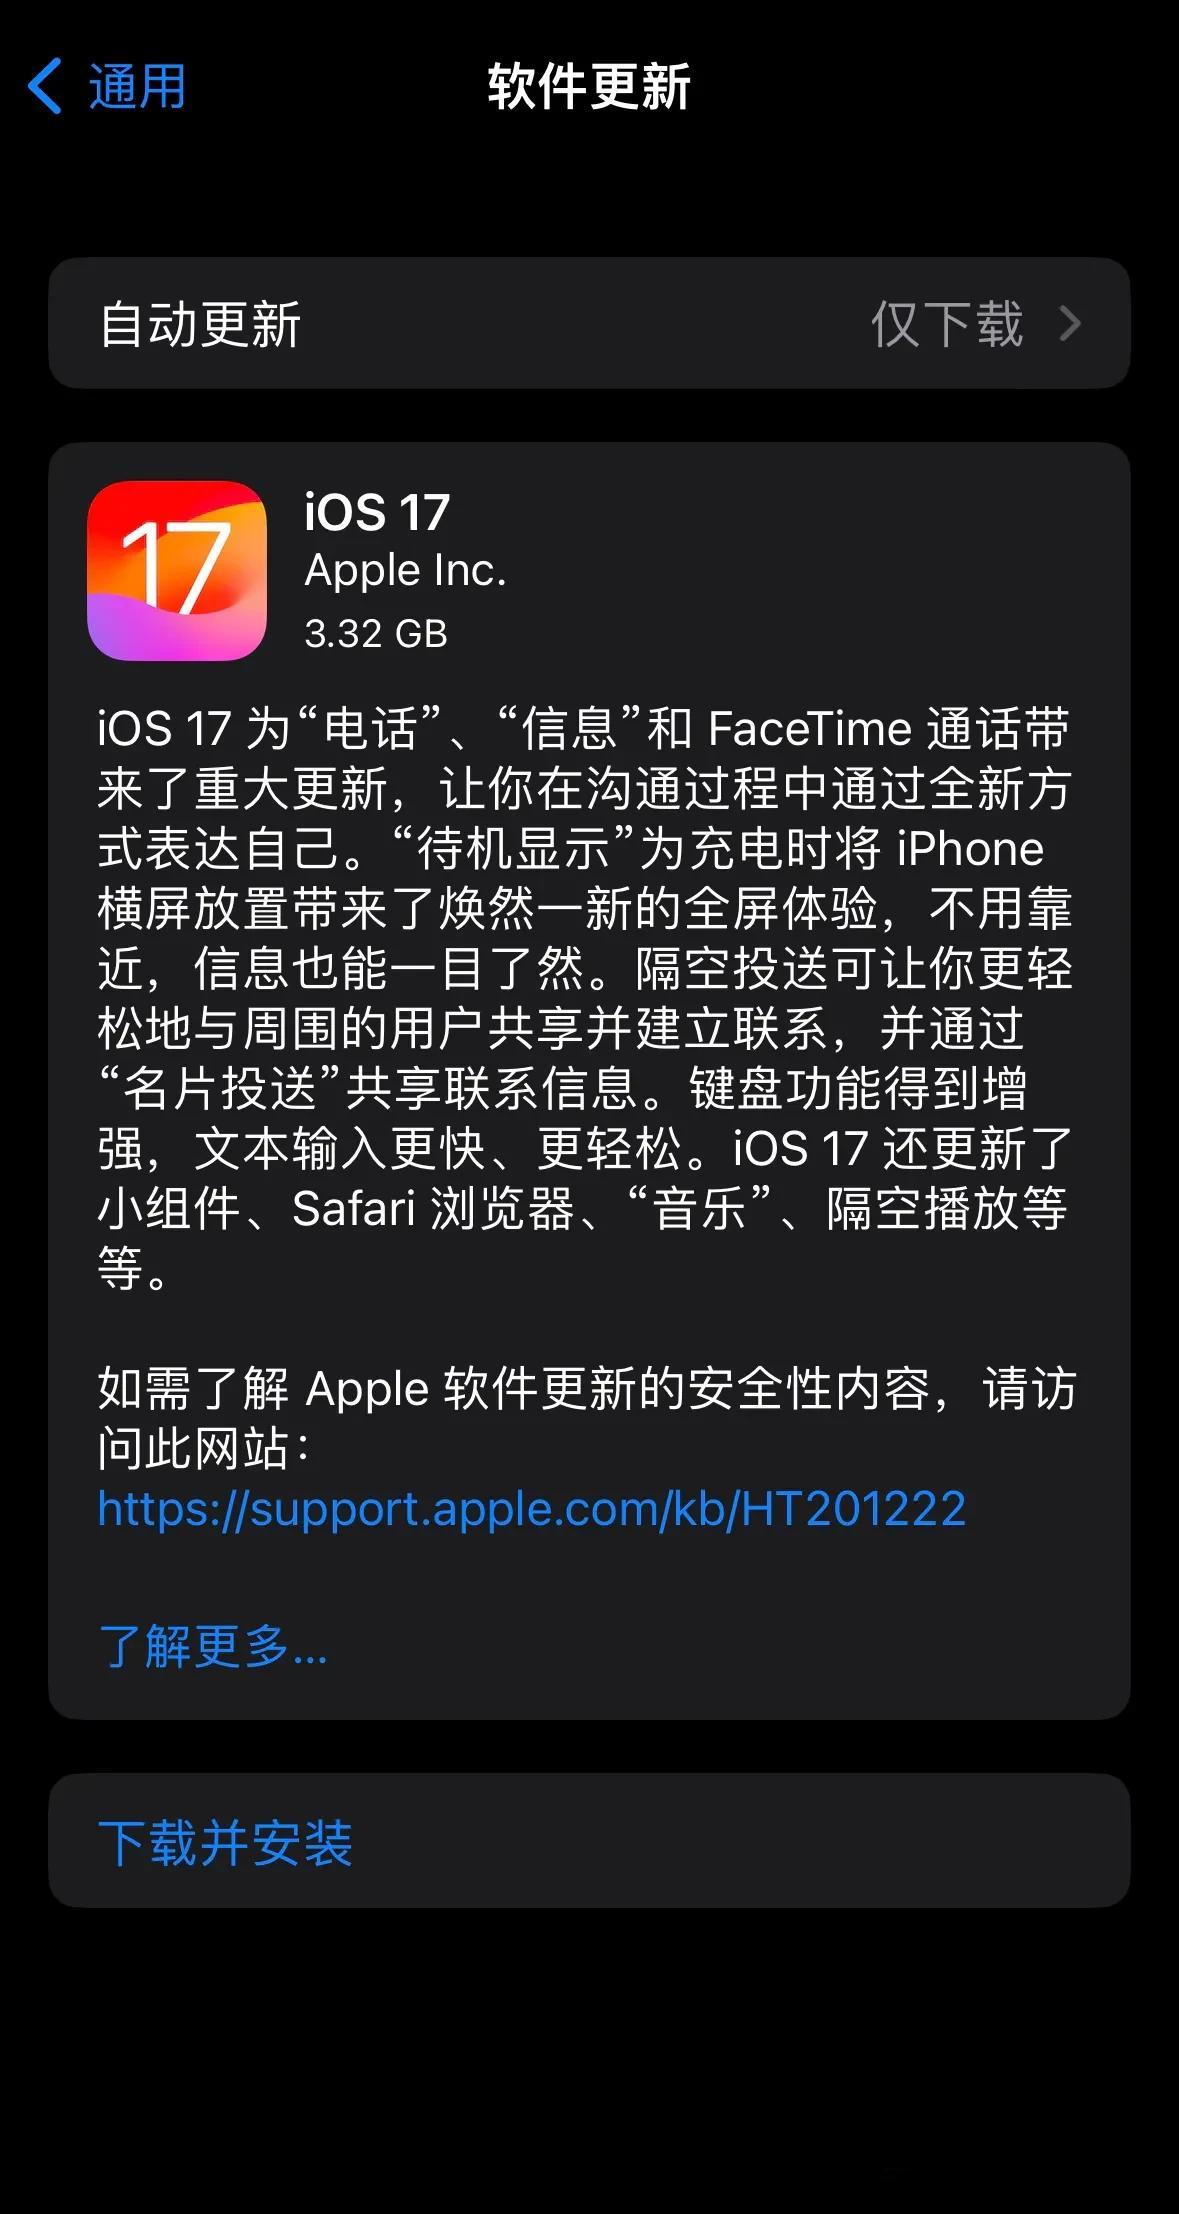The height and width of the screenshot is (2214, 1179).
Task: Tap the word FaceTime in the description
Action: 809,728
